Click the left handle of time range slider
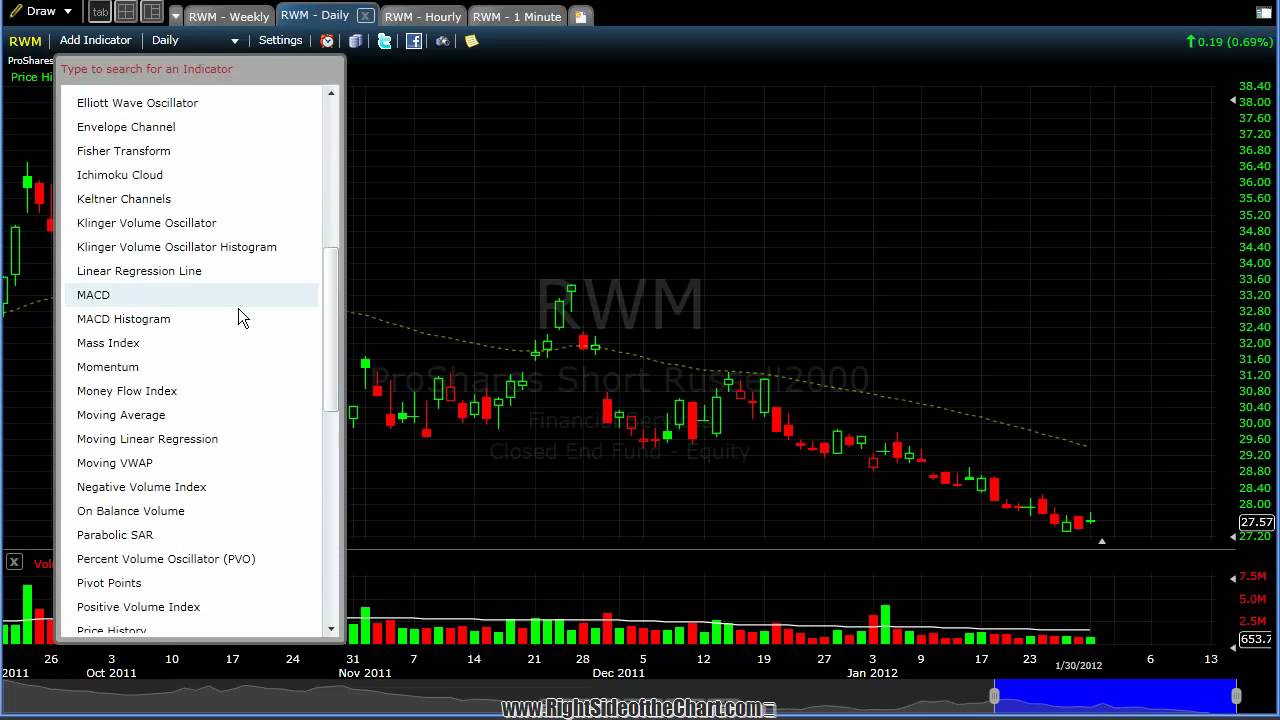The image size is (1280, 720). coord(994,695)
